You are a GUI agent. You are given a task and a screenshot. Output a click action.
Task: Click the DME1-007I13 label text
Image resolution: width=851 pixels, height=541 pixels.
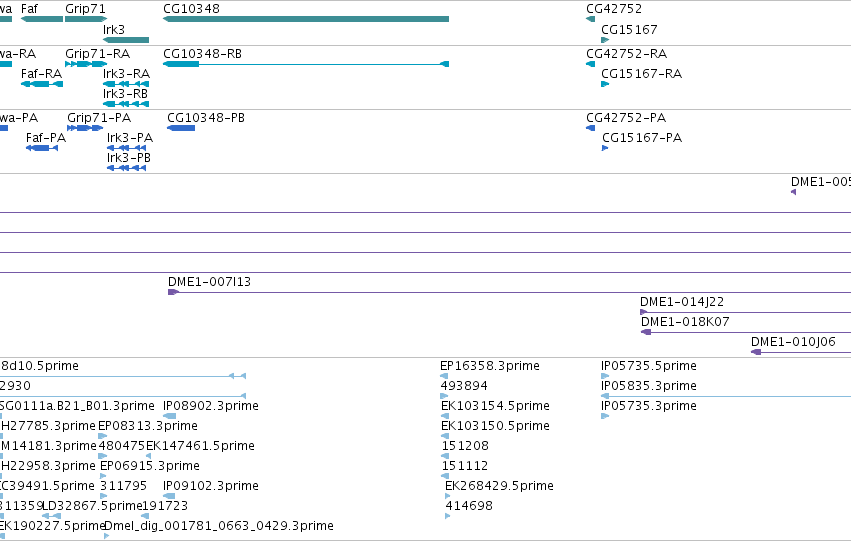point(209,282)
